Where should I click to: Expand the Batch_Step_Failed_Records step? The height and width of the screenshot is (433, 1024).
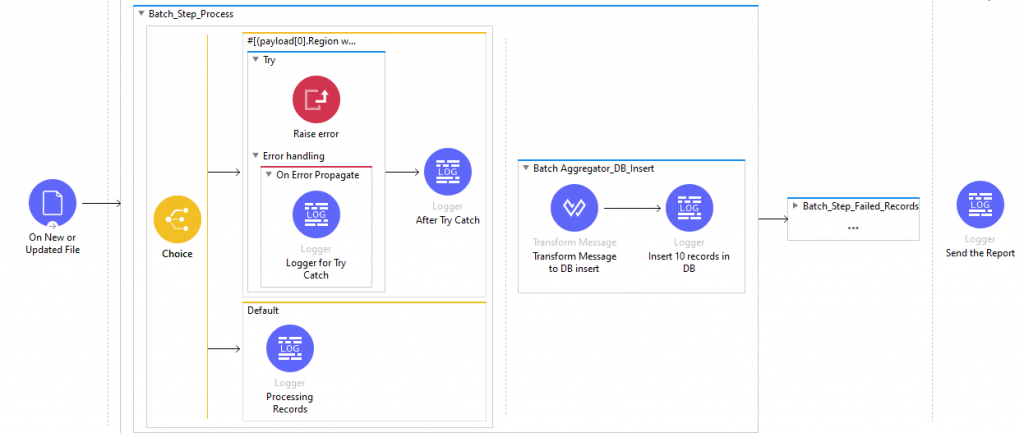click(796, 206)
